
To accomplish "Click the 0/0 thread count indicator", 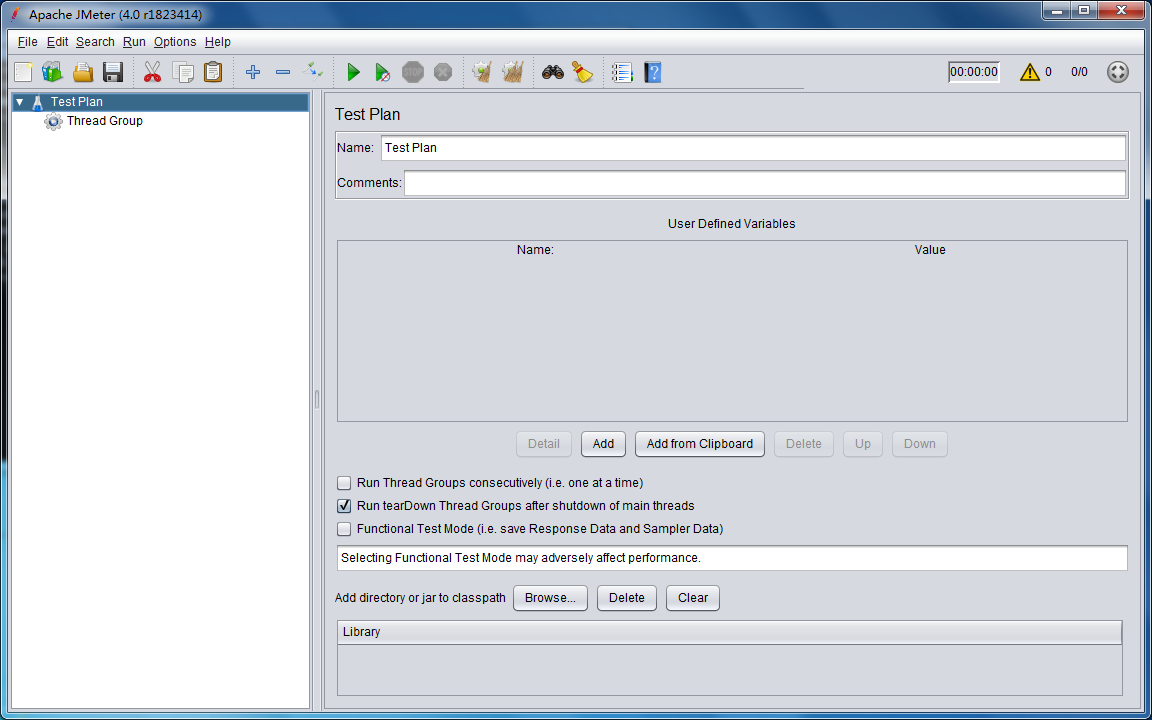I will (1079, 72).
